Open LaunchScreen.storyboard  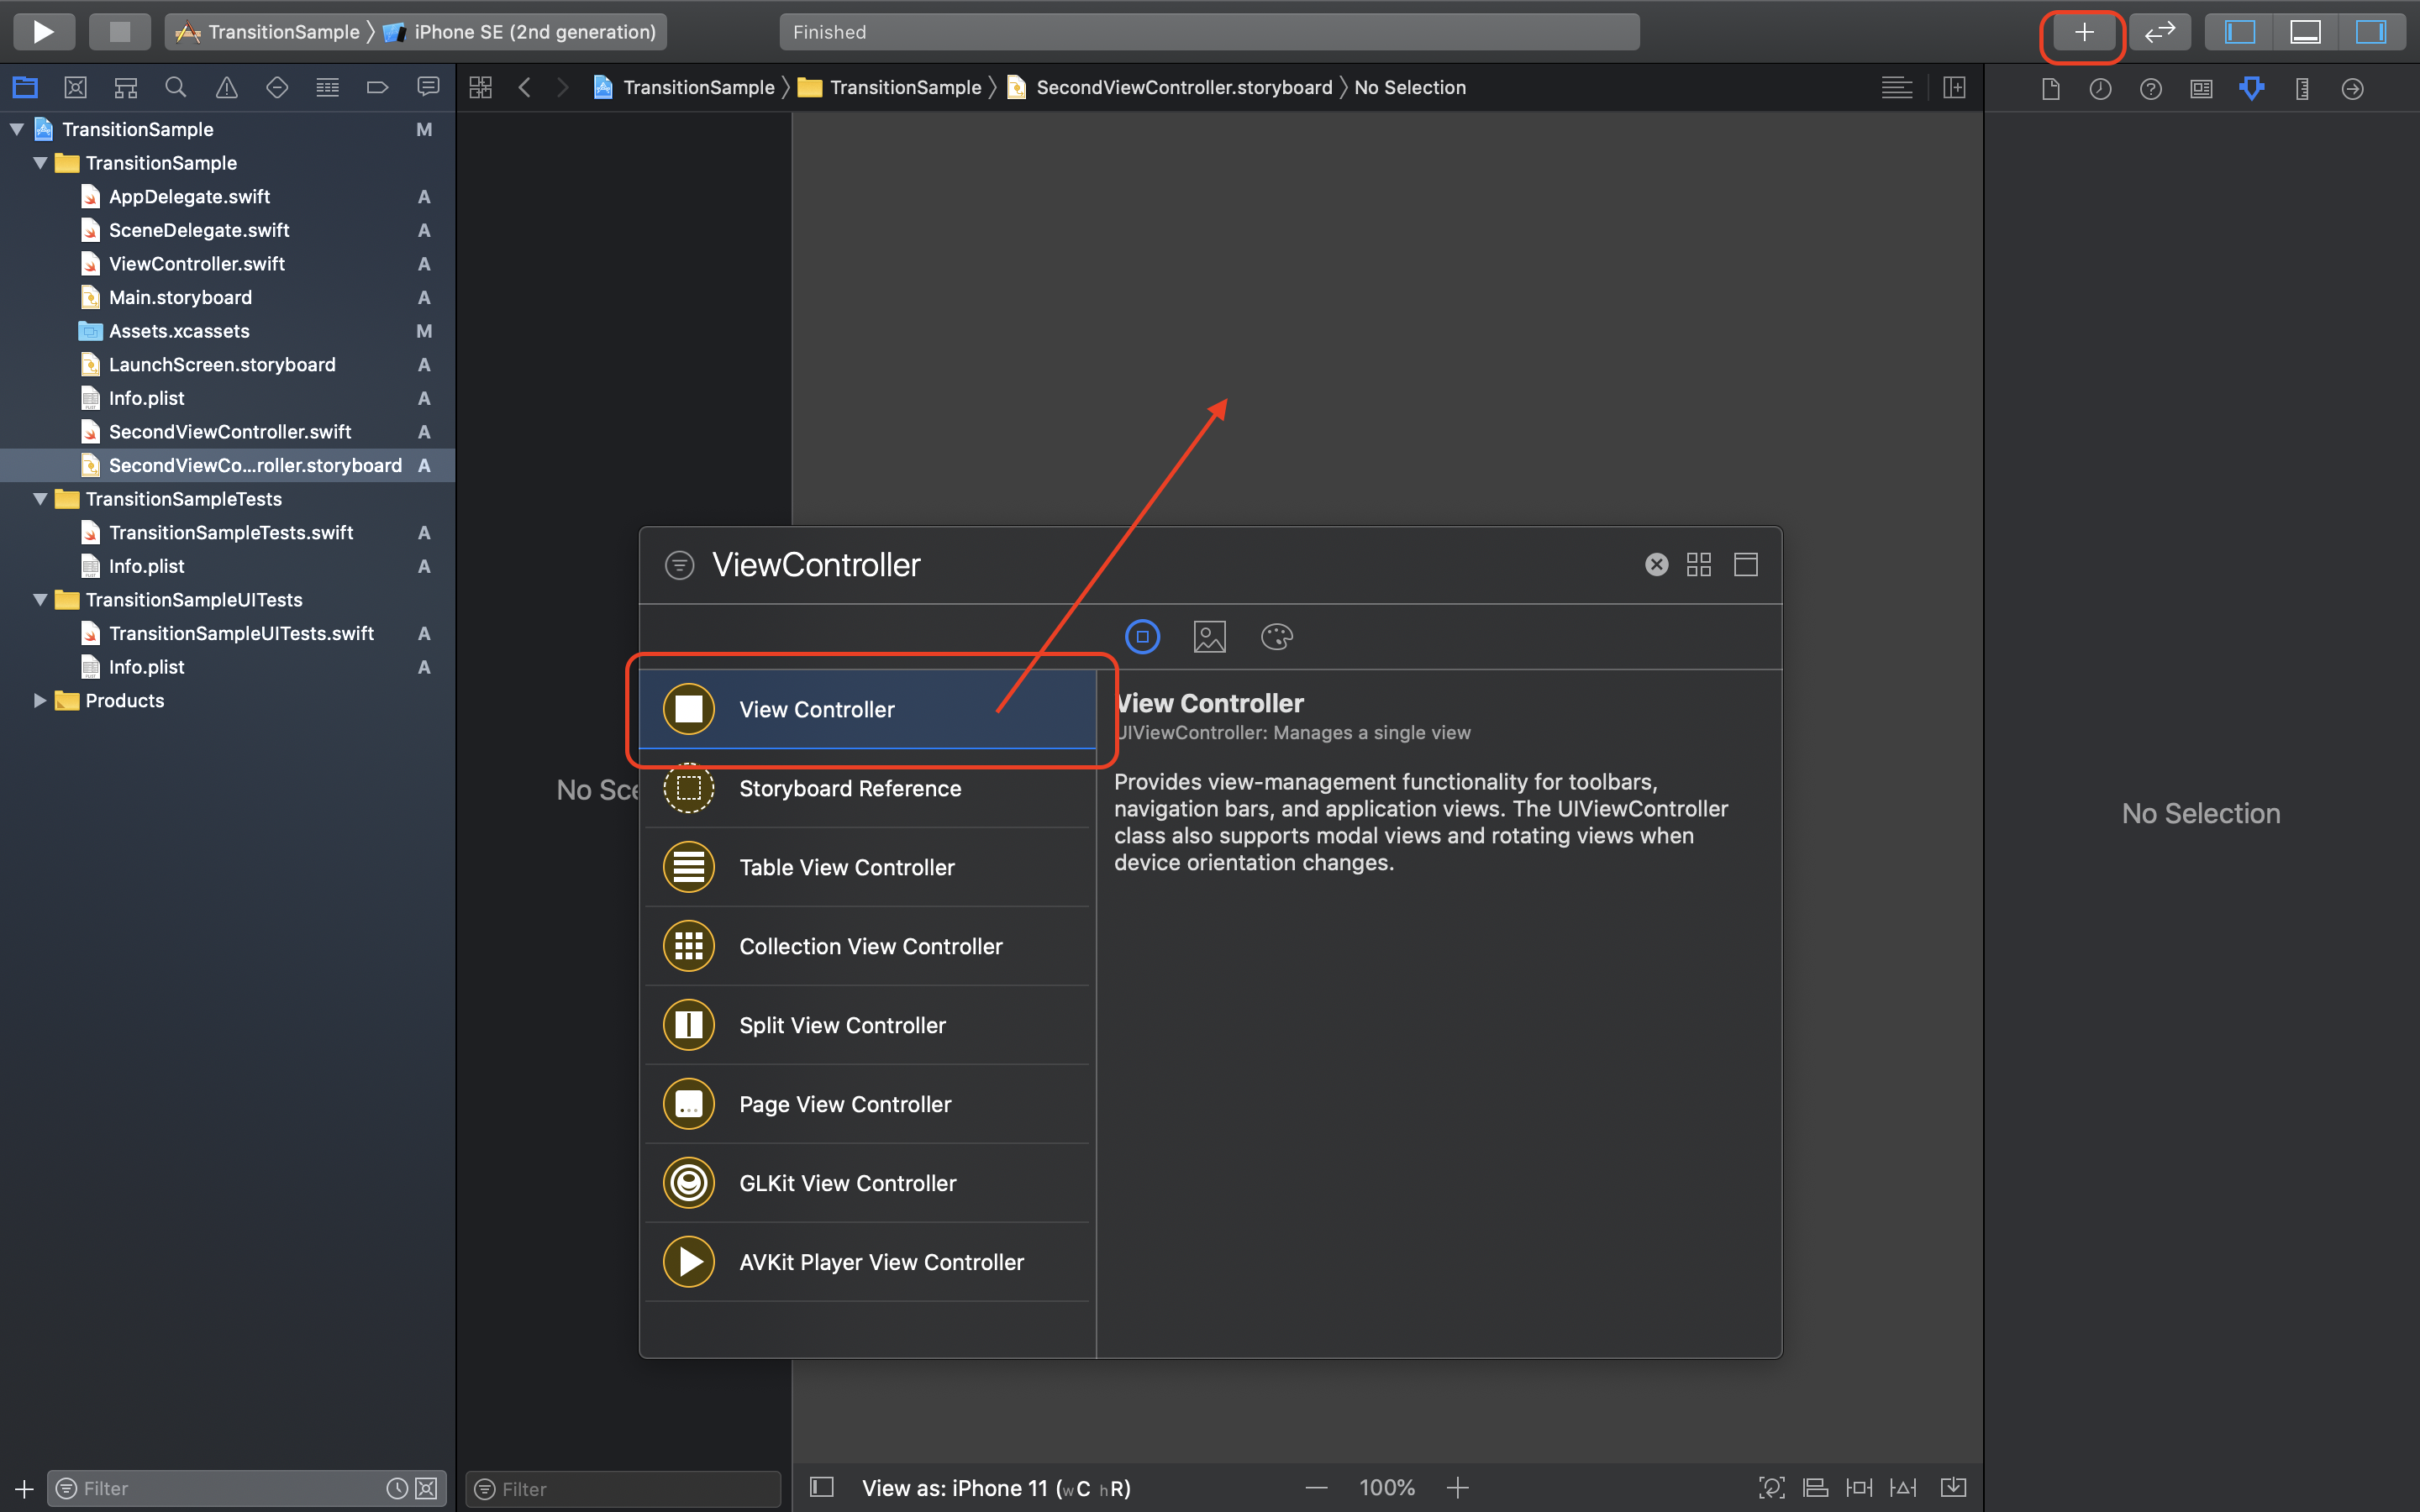click(222, 365)
